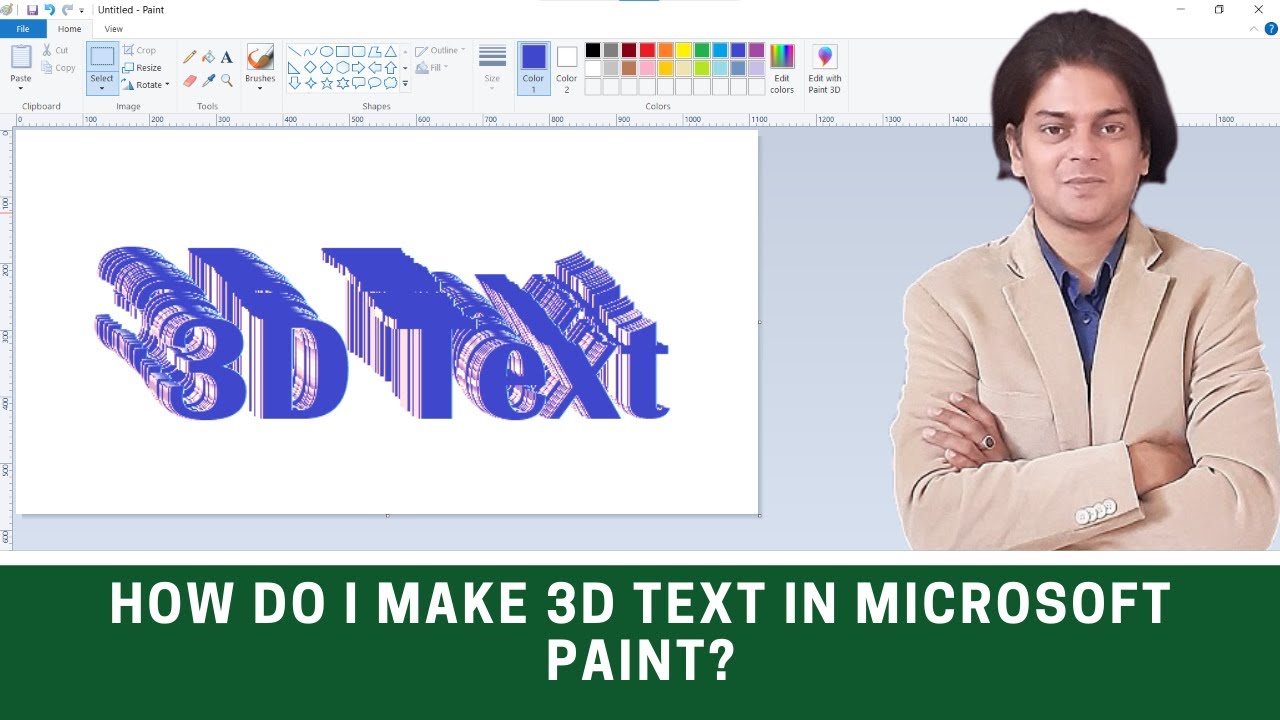Choose the Cloud callout shape
The image size is (1280, 720).
[390, 83]
